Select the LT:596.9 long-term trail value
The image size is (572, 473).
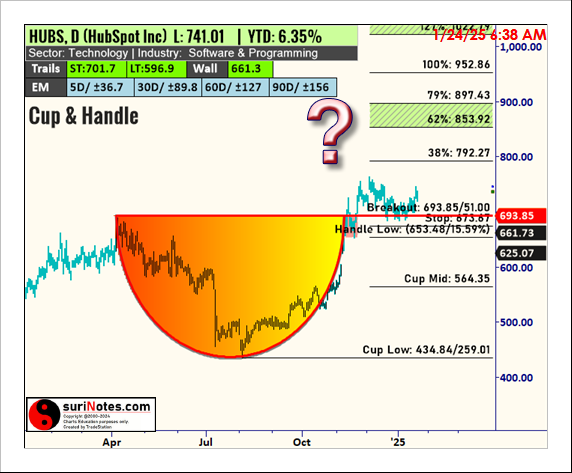(156, 69)
